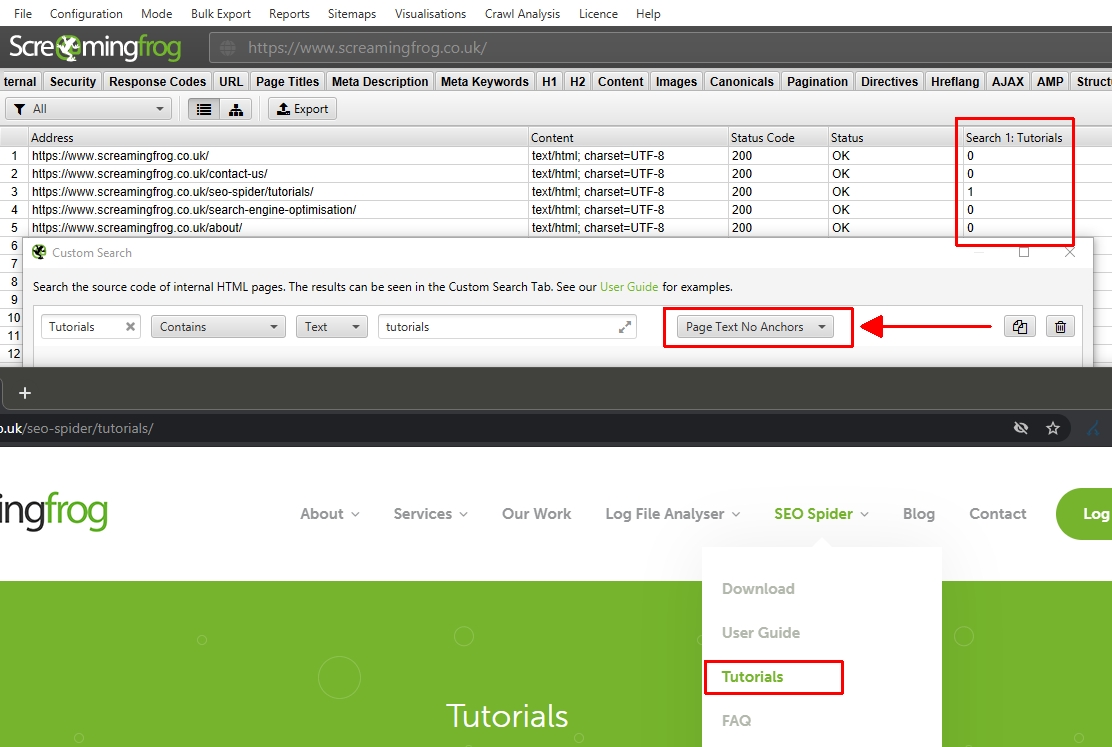Switch to the Content tab
1112x747 pixels.
pyautogui.click(x=621, y=82)
